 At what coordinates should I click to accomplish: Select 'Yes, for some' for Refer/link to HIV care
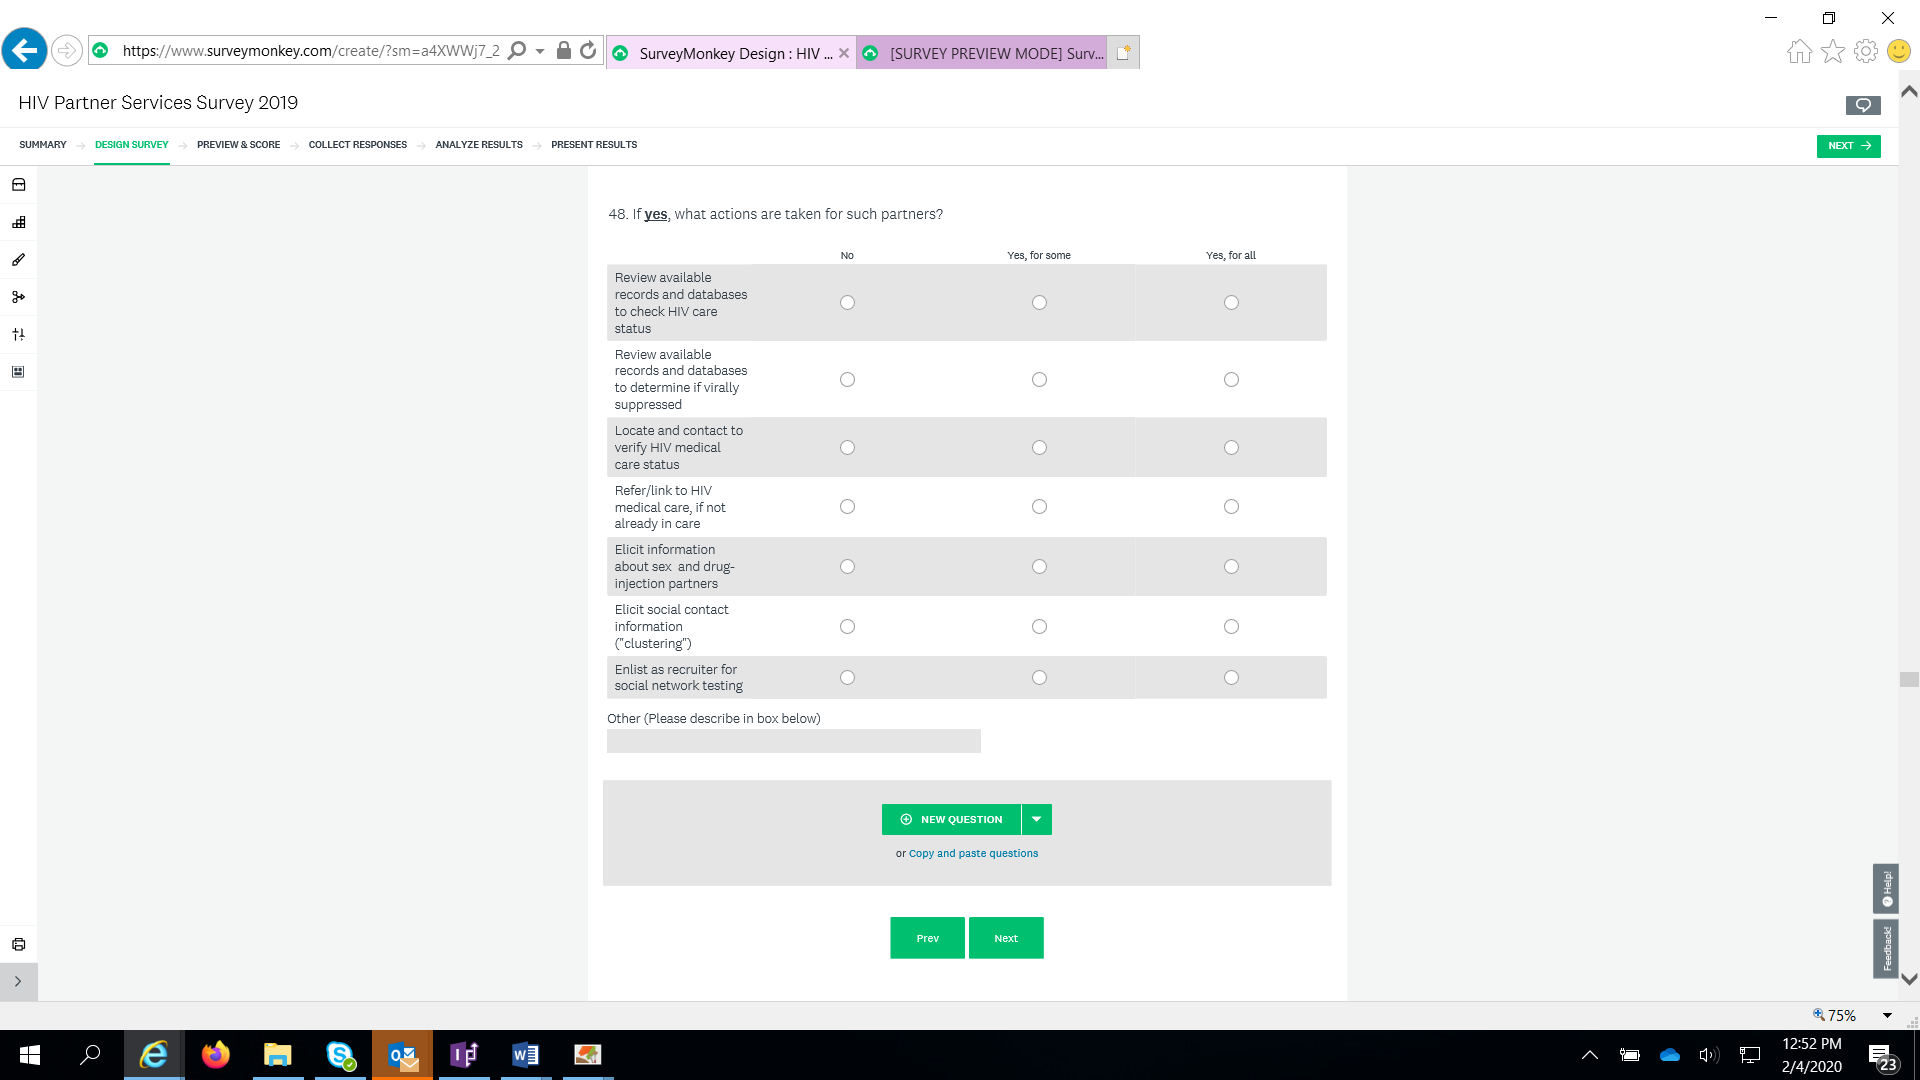pyautogui.click(x=1039, y=507)
